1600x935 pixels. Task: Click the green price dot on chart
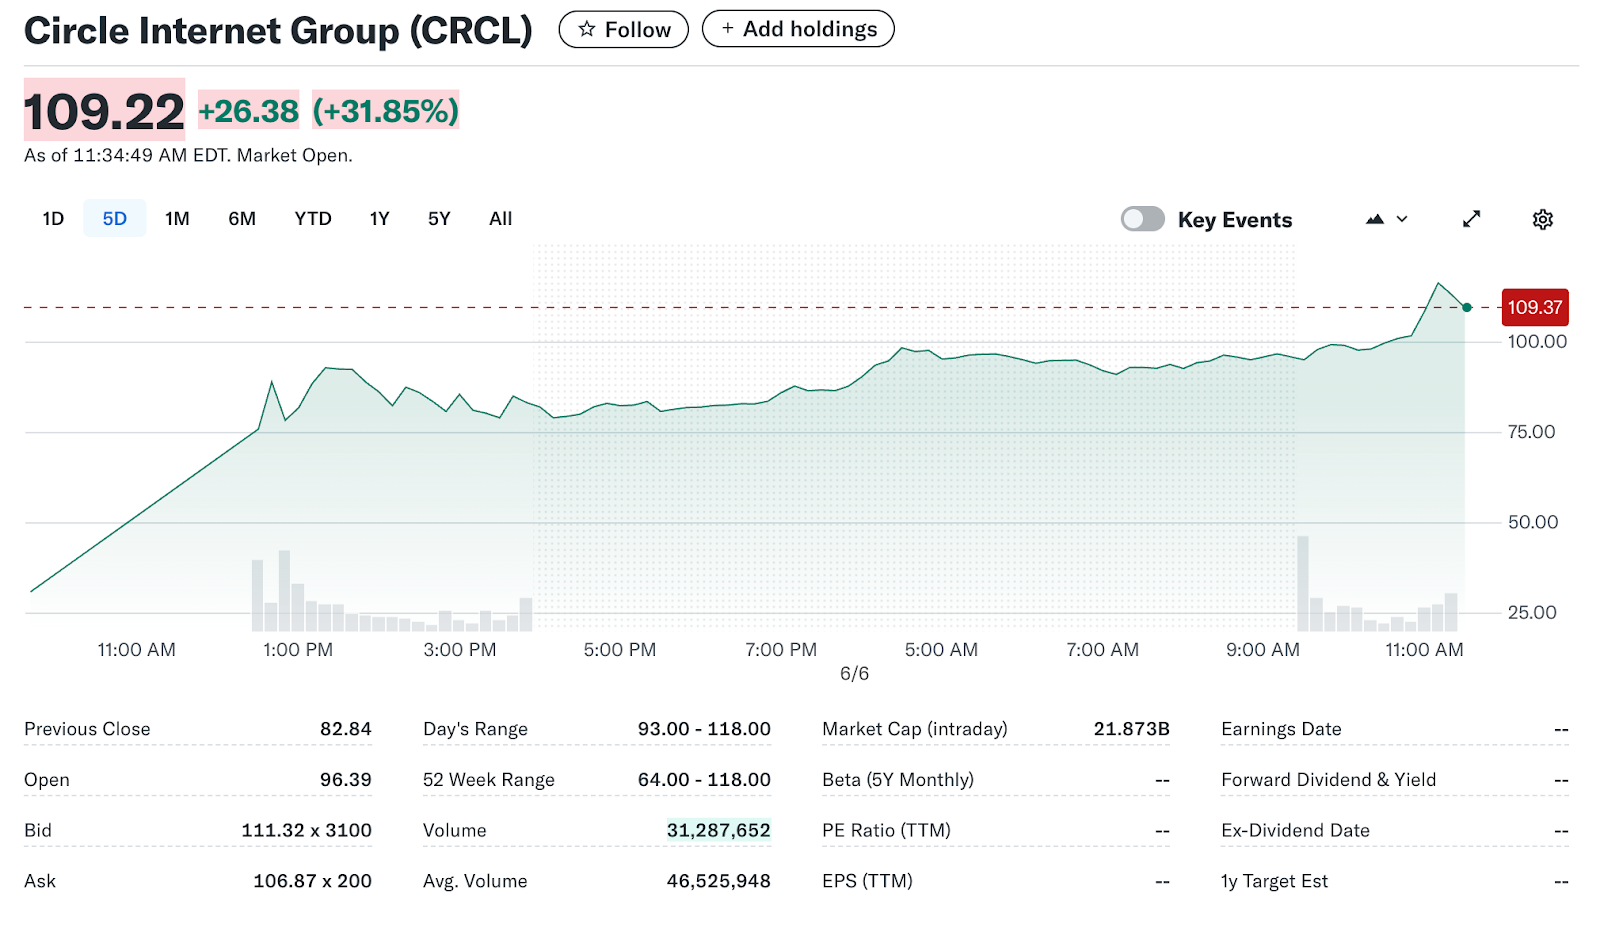1467,307
